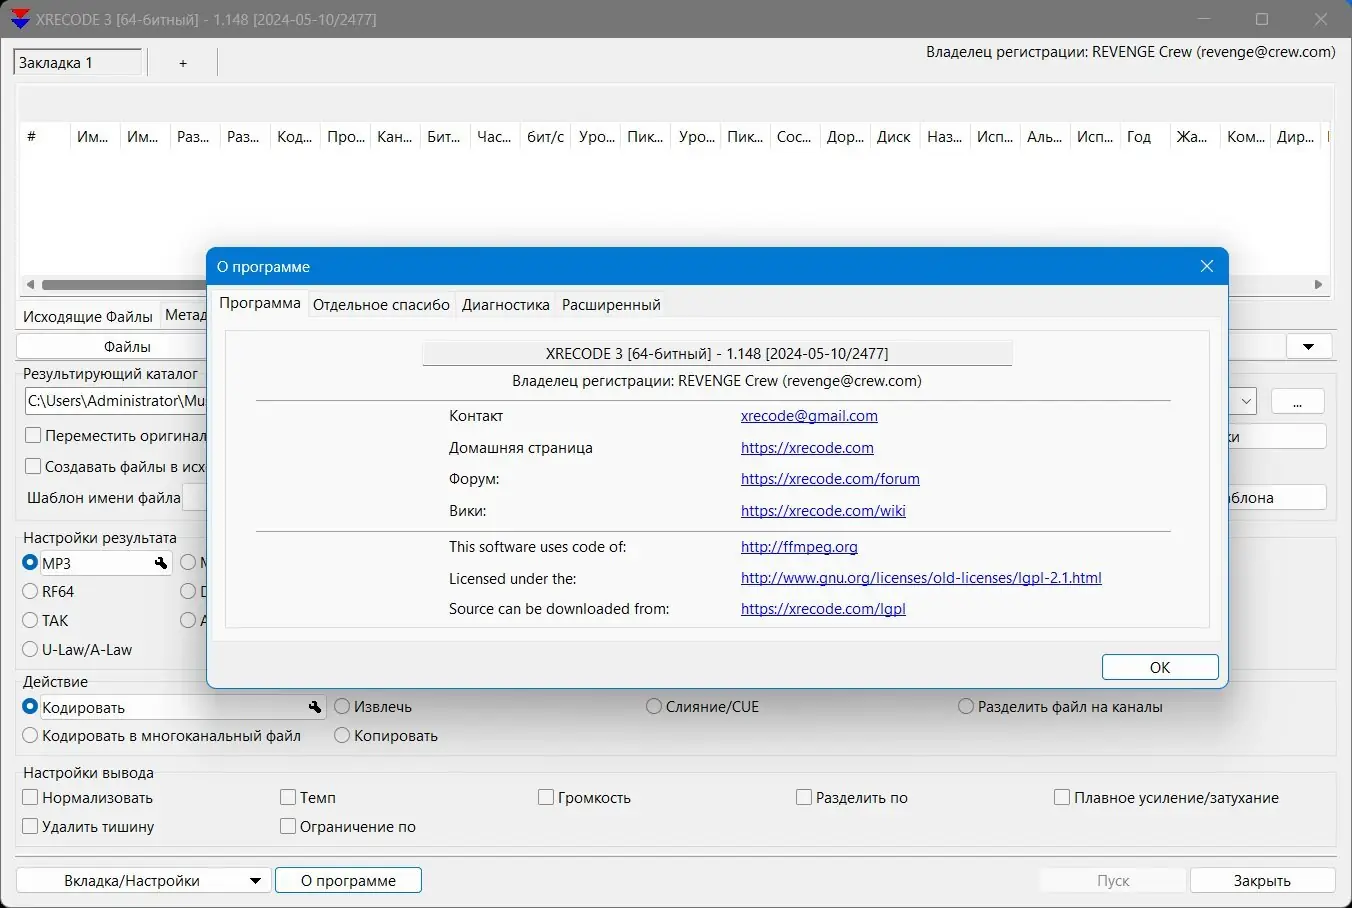The height and width of the screenshot is (908, 1352).
Task: Open the xrecode.com/wiki link
Action: [x=823, y=511]
